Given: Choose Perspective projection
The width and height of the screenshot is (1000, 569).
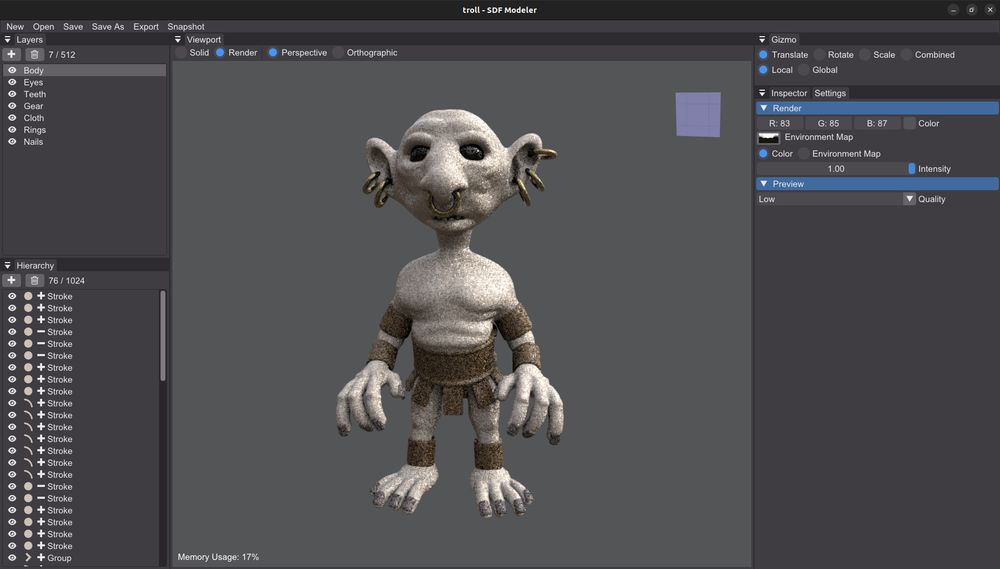Looking at the screenshot, I should [273, 52].
